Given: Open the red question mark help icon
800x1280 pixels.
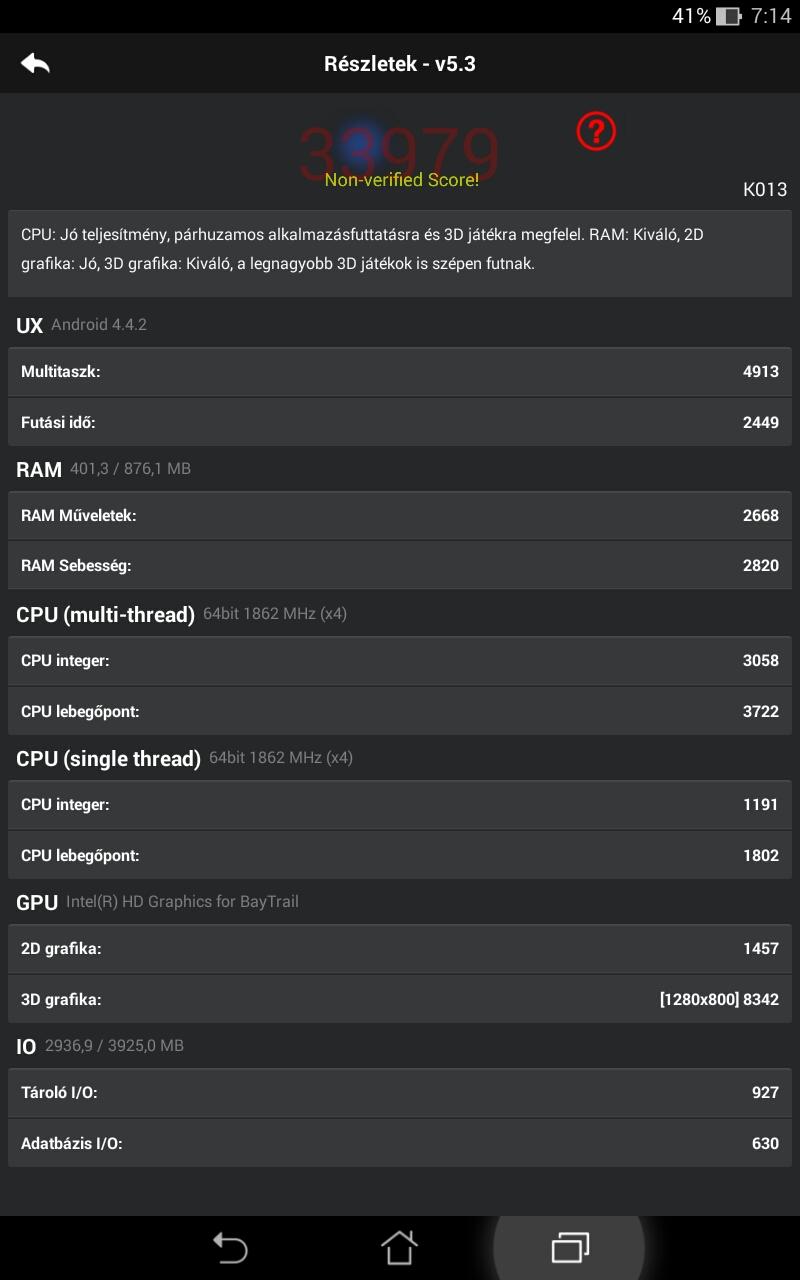Looking at the screenshot, I should (x=596, y=131).
